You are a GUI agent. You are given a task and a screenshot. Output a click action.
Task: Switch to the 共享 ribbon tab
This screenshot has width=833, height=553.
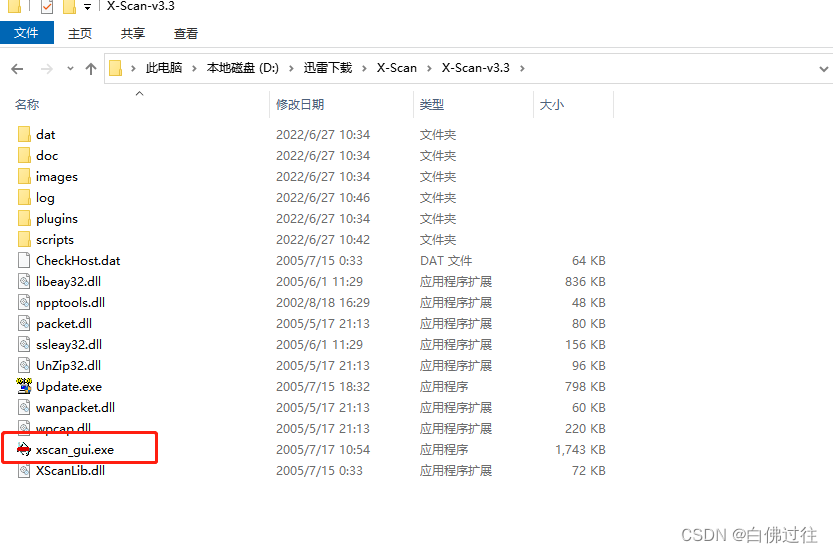click(x=132, y=33)
